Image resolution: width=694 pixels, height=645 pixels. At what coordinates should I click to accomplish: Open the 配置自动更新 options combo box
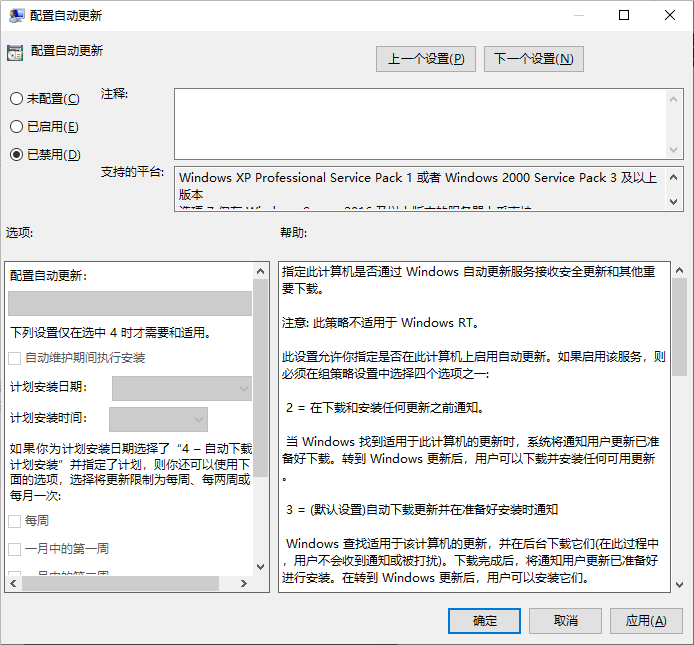tap(130, 303)
